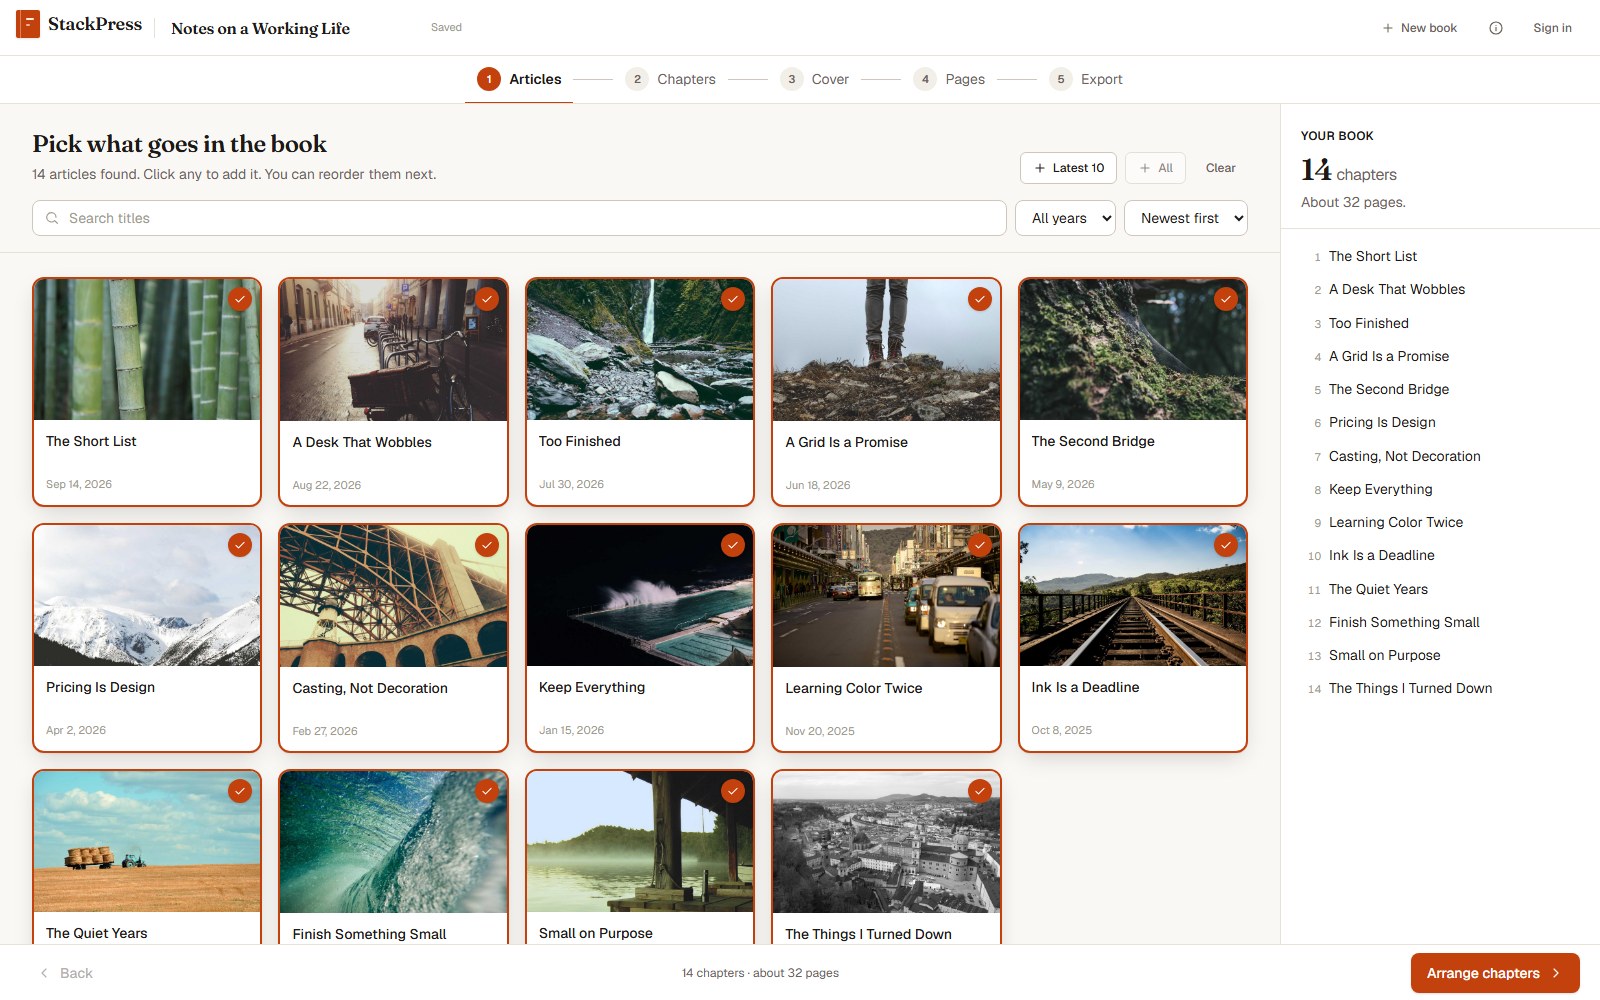
Task: Toggle Ink Is a Deadline checkmark
Action: coord(1226,545)
